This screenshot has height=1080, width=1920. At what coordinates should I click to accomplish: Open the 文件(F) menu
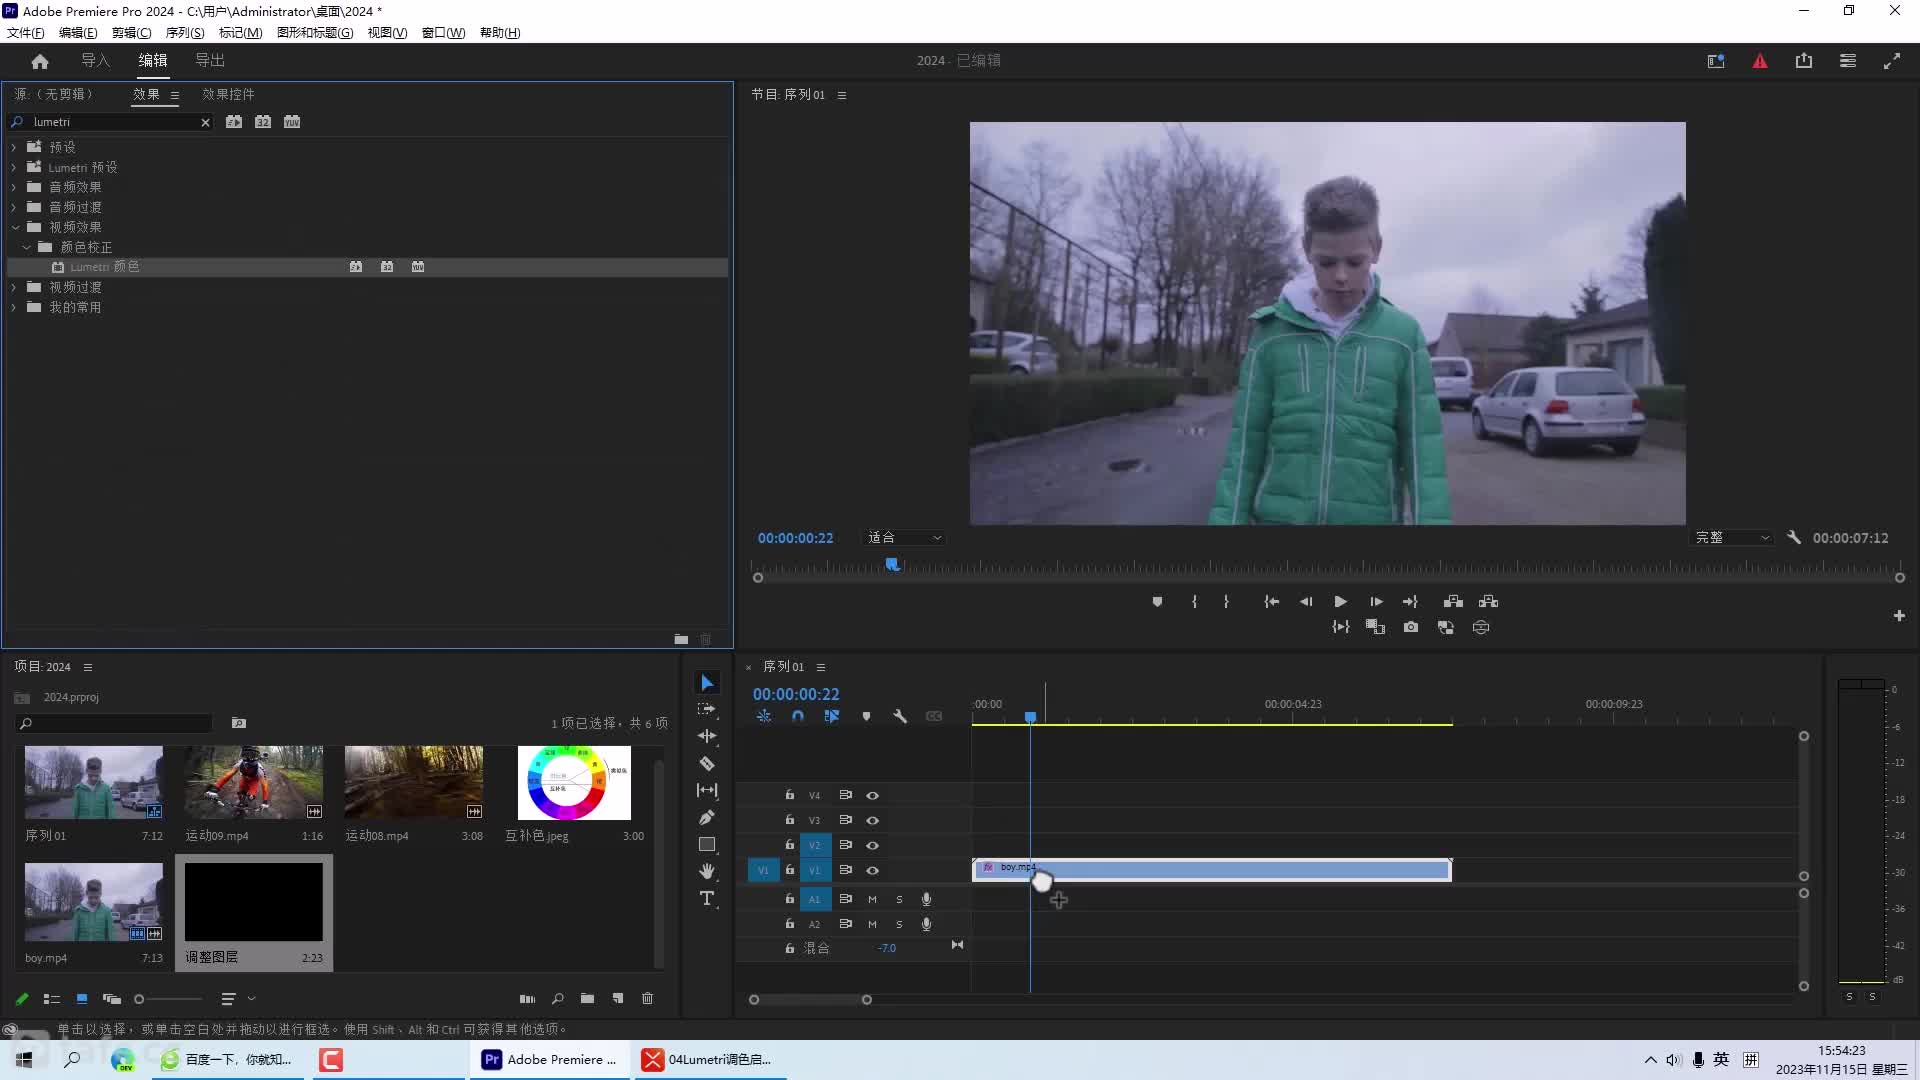click(x=26, y=32)
